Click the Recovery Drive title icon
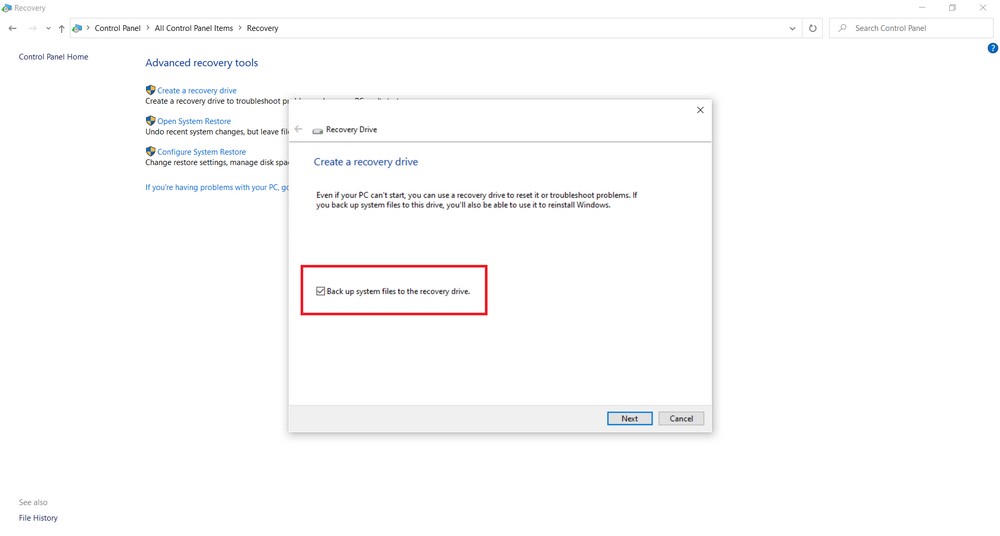Viewport: 1000px width, 536px height. (318, 130)
